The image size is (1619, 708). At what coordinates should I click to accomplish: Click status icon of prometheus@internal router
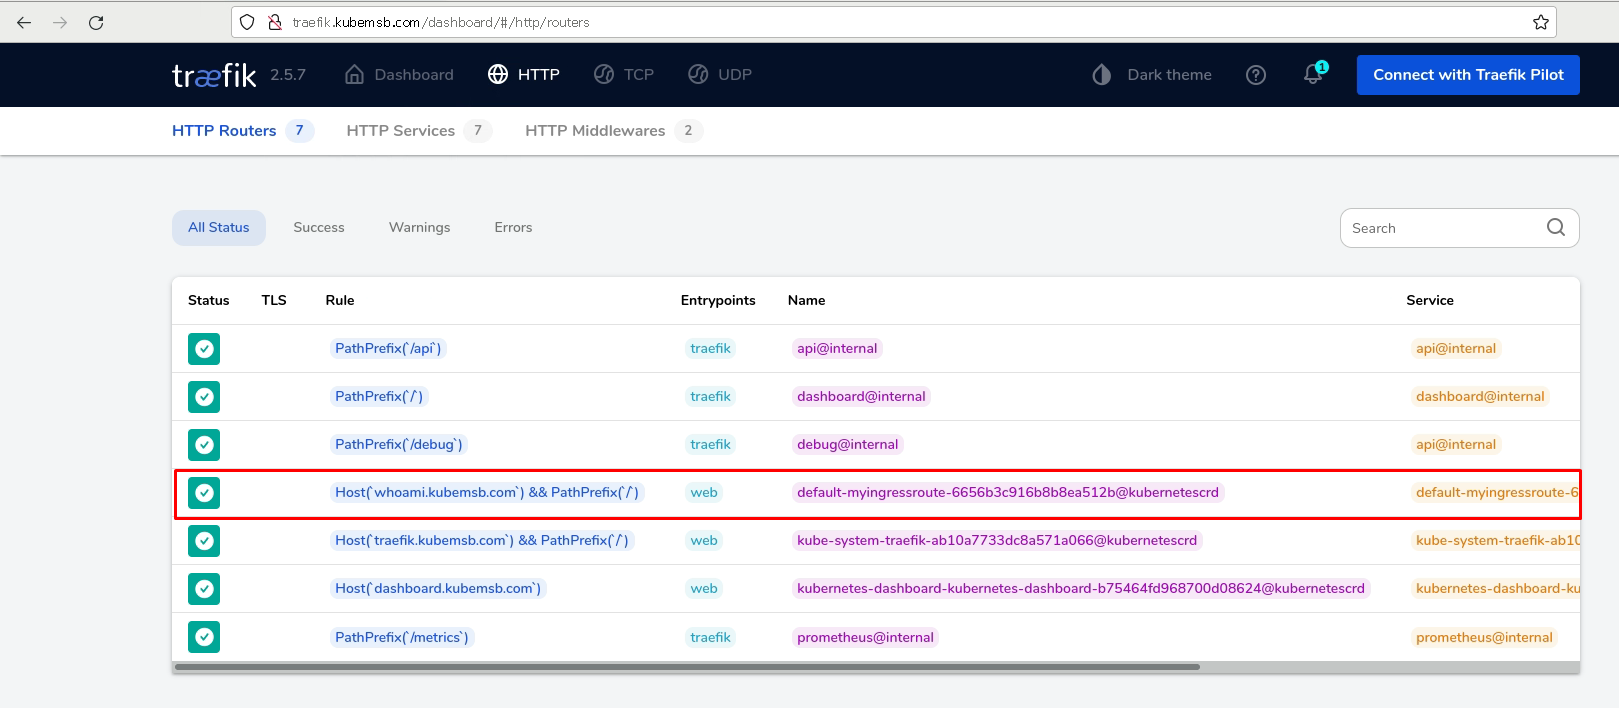point(204,637)
